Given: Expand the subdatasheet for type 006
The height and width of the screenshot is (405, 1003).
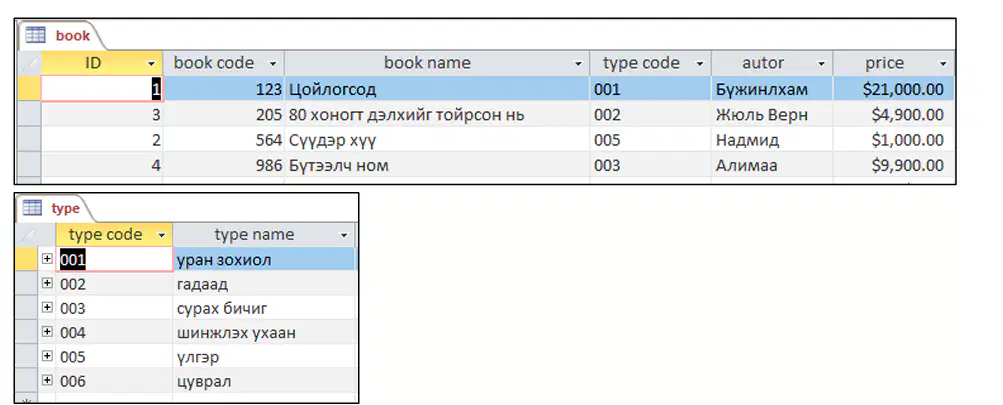Looking at the screenshot, I should pos(47,380).
